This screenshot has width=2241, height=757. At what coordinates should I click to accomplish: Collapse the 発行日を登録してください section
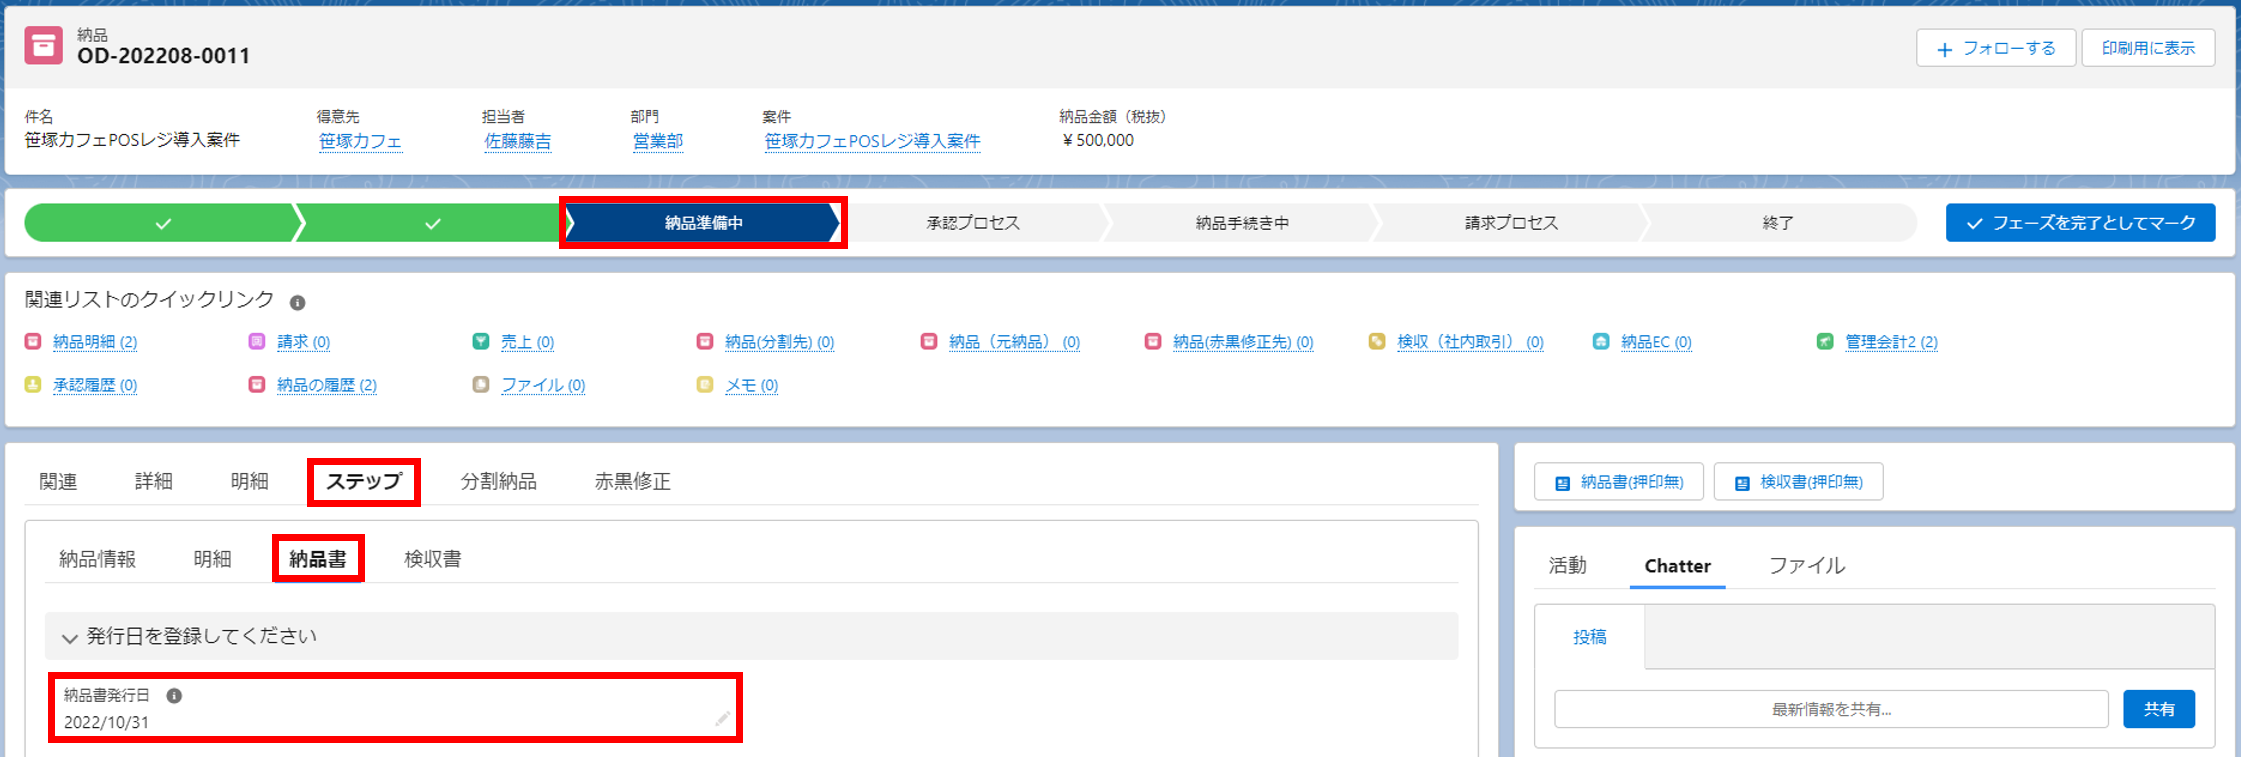click(x=69, y=637)
